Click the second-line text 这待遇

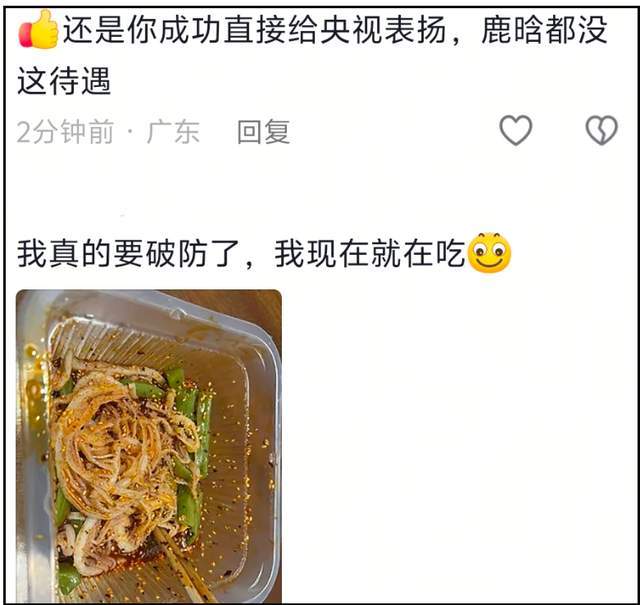(x=64, y=80)
